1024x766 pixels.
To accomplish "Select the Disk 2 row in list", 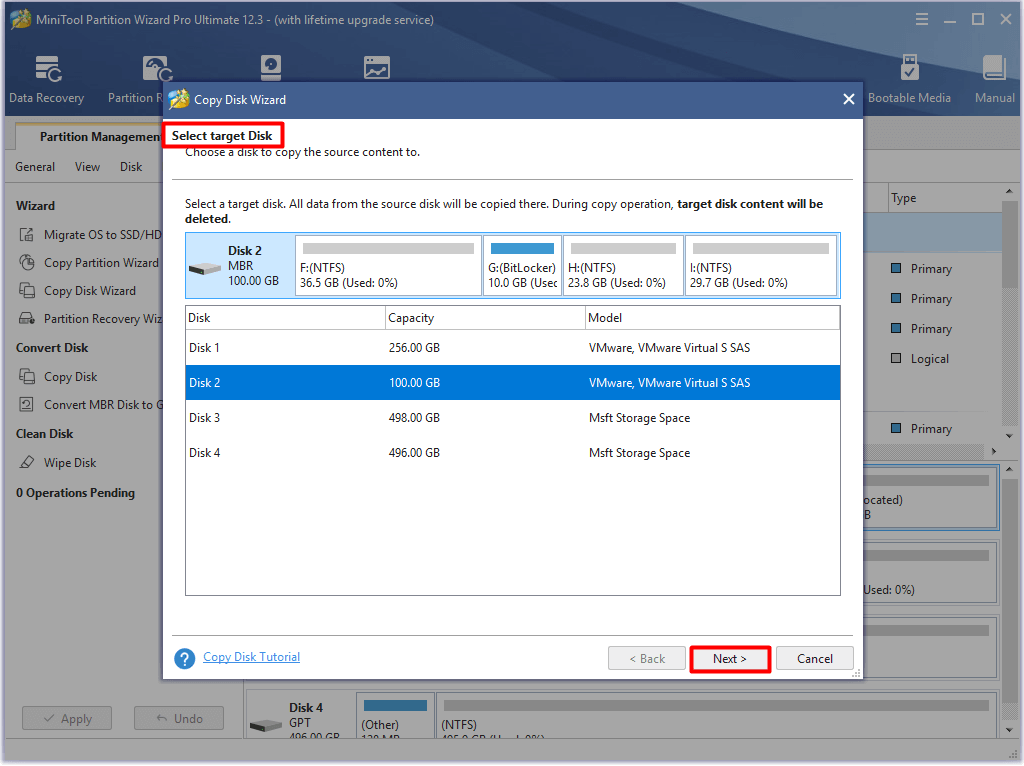I will tap(513, 383).
